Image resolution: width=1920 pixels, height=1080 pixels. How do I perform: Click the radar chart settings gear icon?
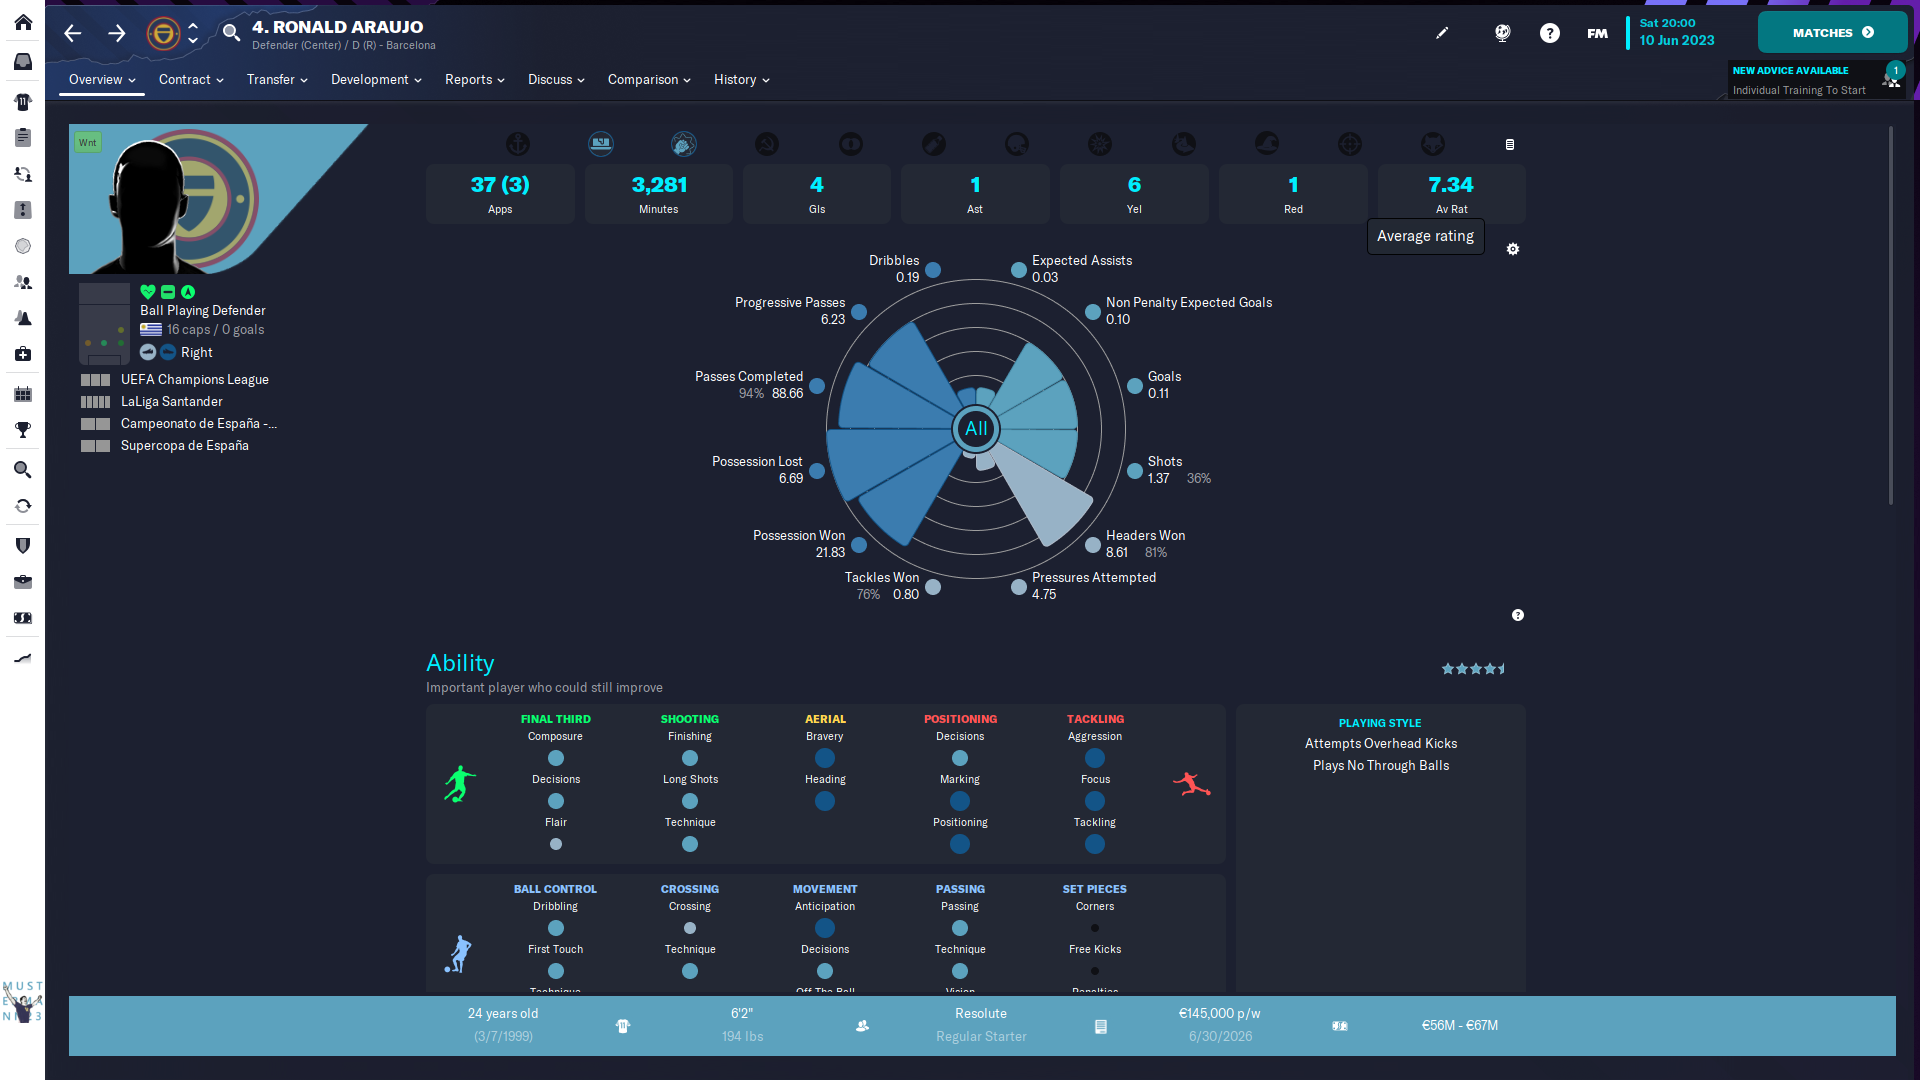(1513, 249)
